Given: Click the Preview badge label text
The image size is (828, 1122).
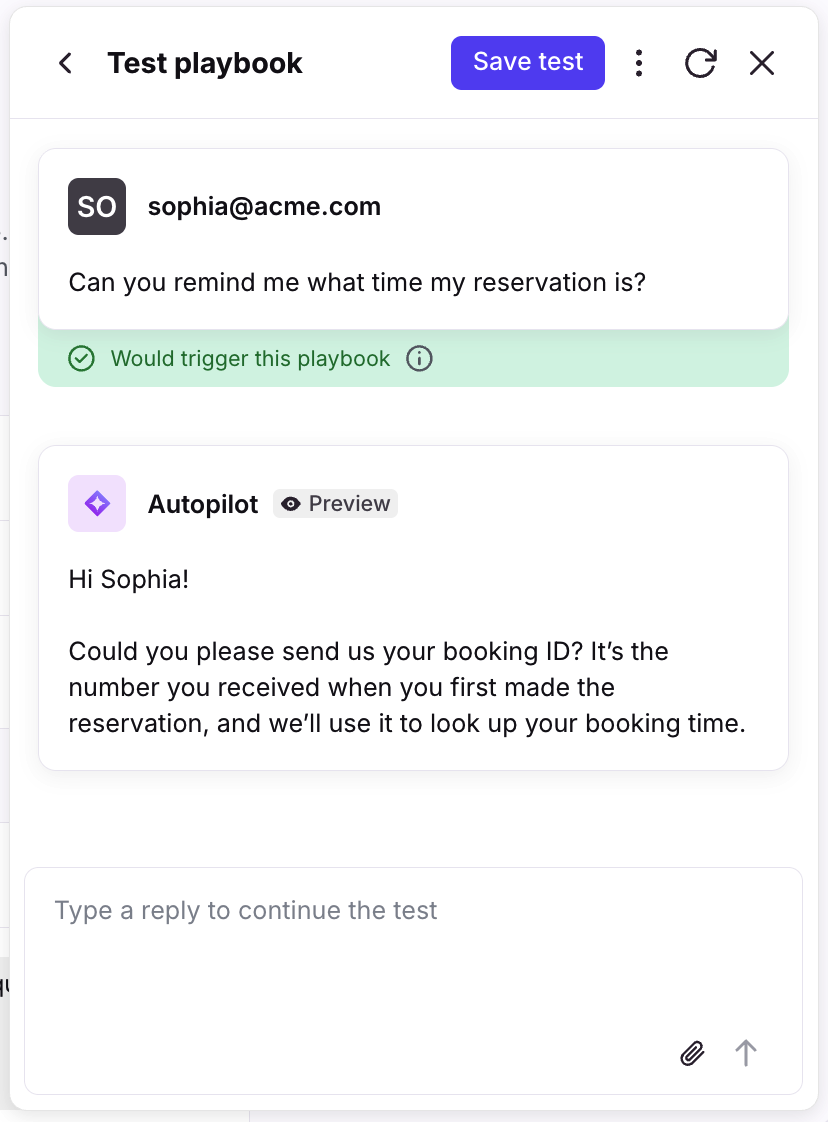Looking at the screenshot, I should (x=349, y=504).
